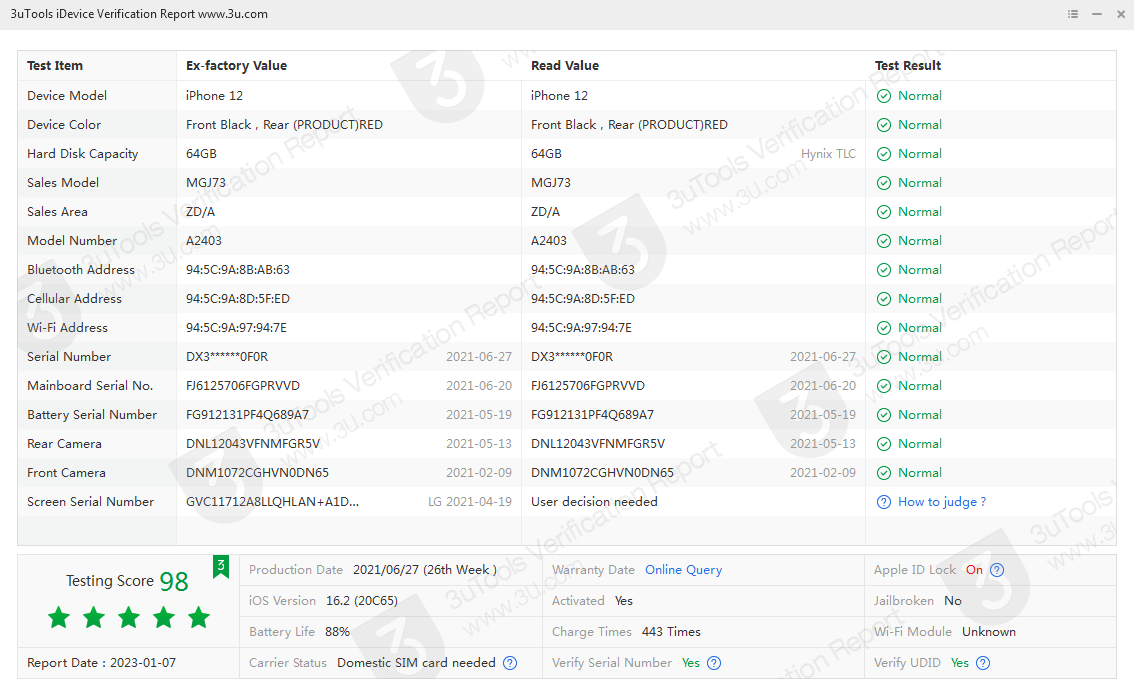Image resolution: width=1134 pixels, height=686 pixels.
Task: Click the check icon for Hard Disk Capacity
Action: point(884,154)
